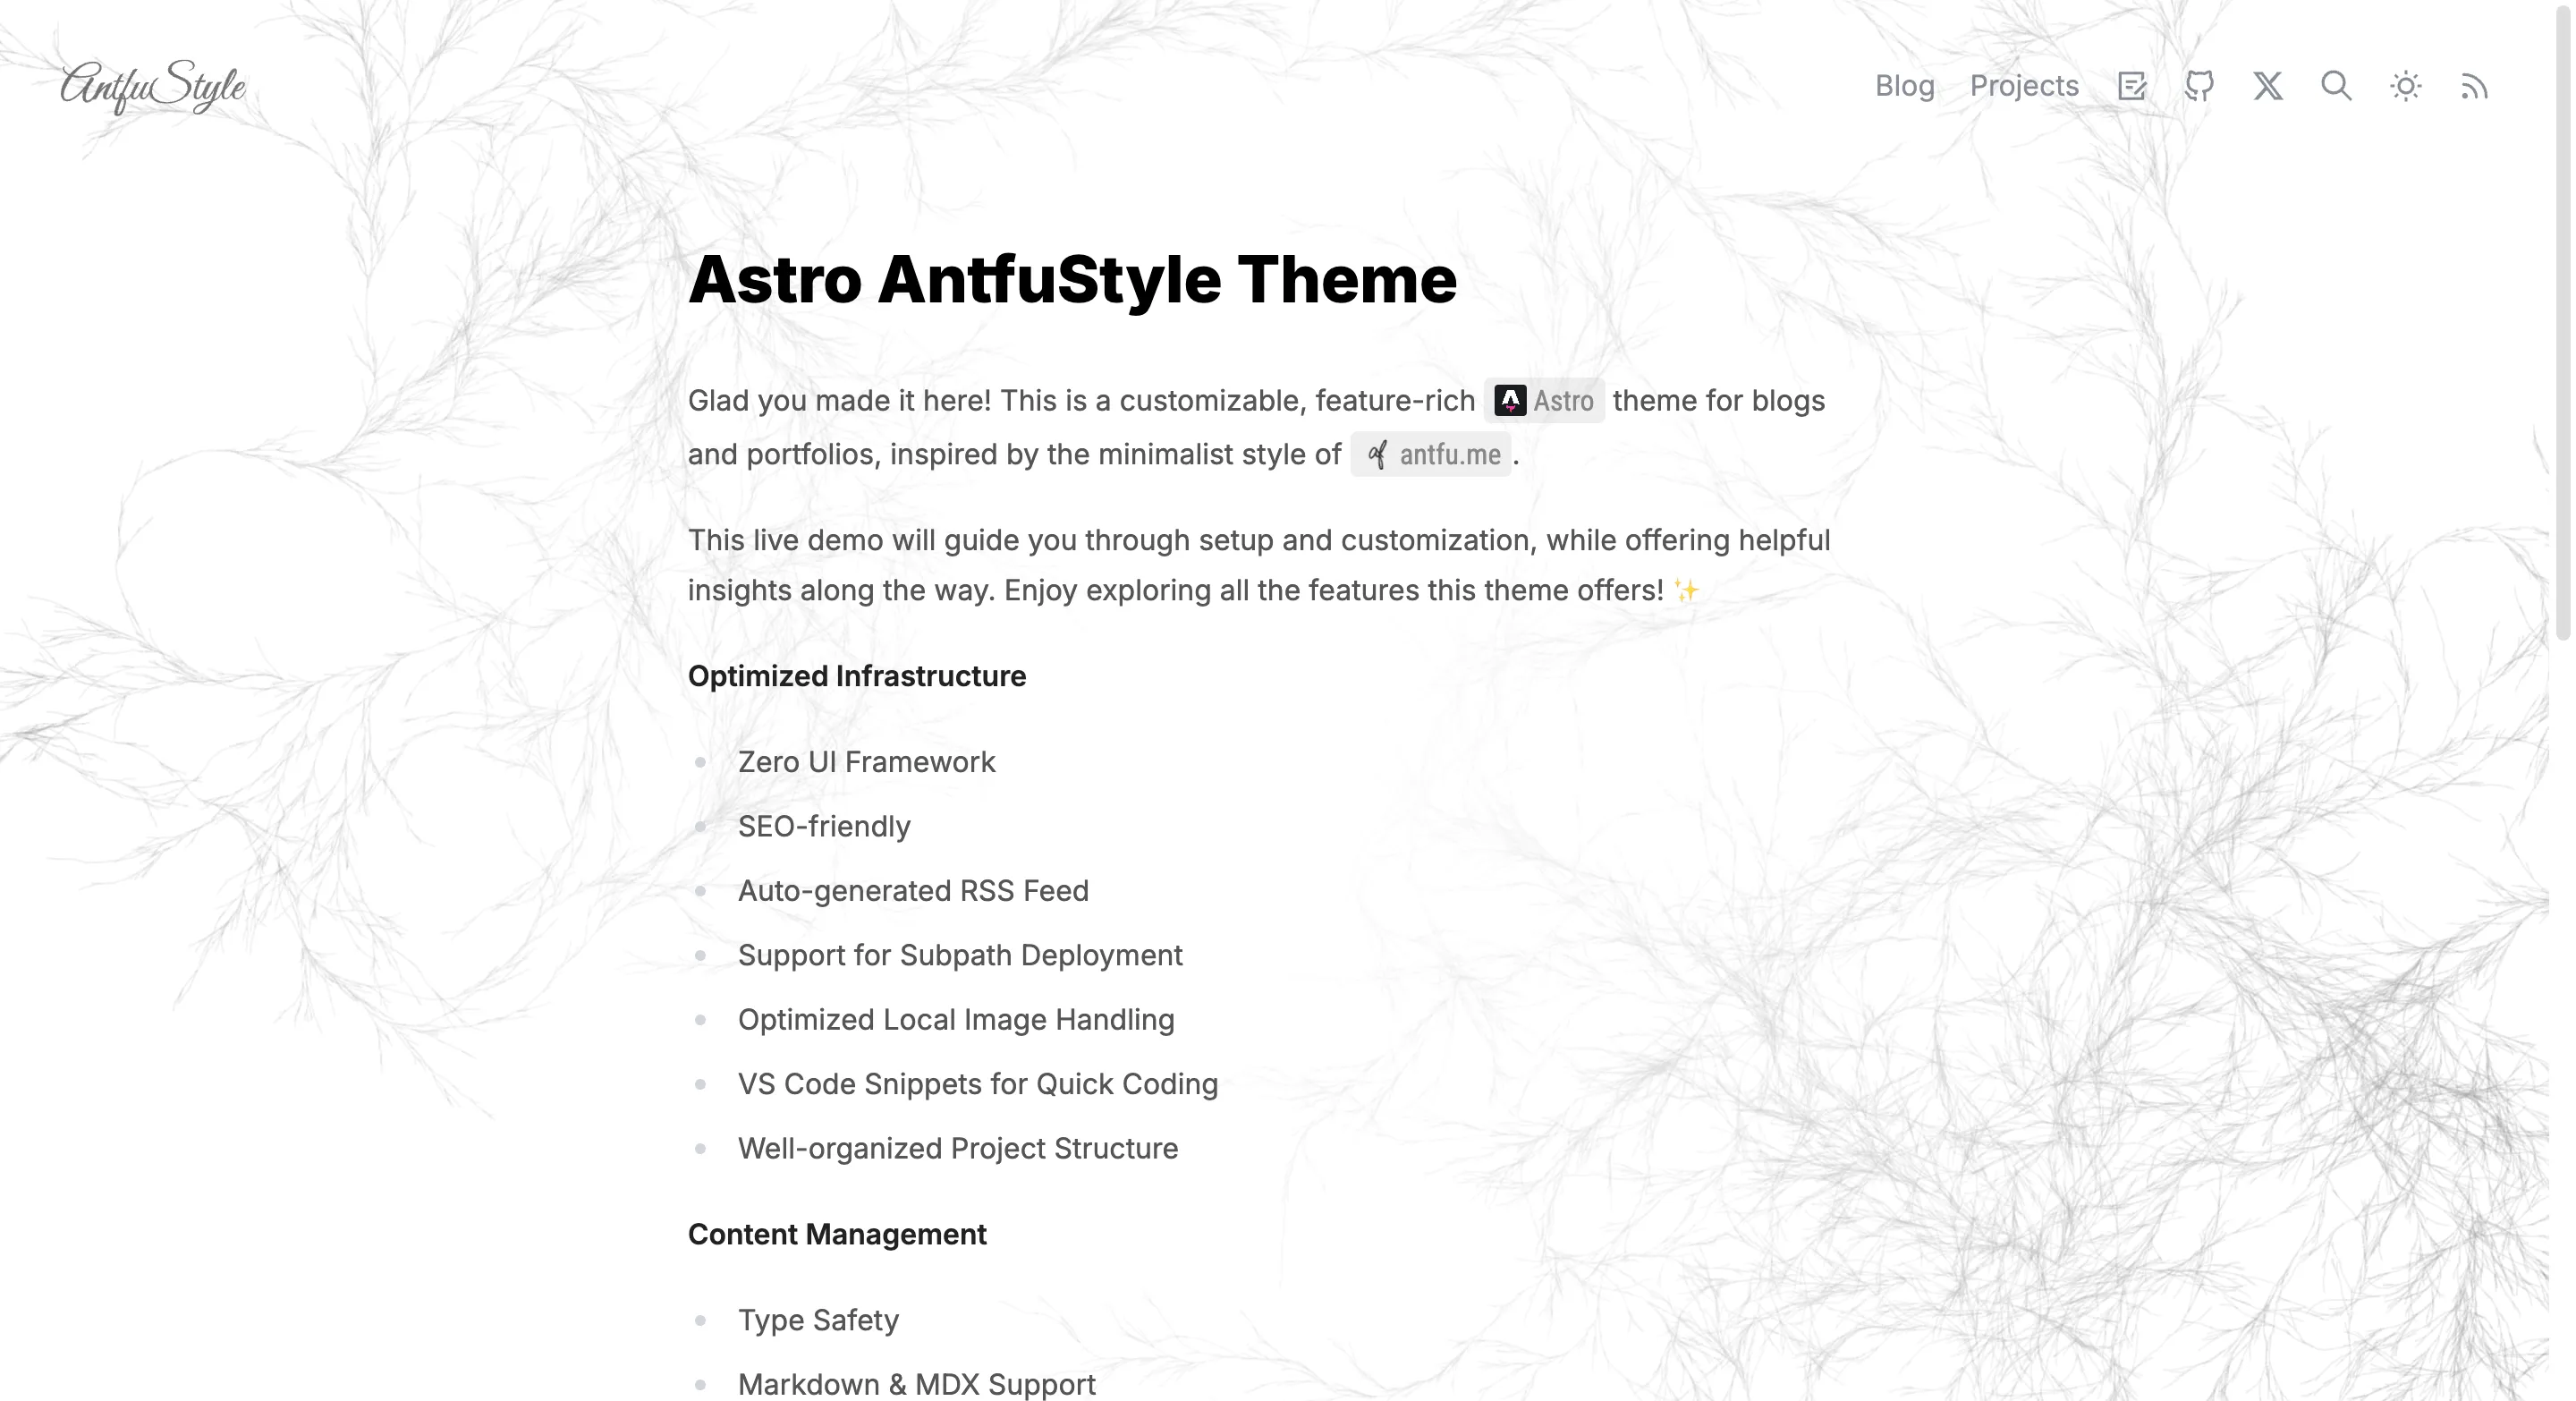The height and width of the screenshot is (1401, 2576).
Task: Open site search with magnifier icon
Action: 2336,86
